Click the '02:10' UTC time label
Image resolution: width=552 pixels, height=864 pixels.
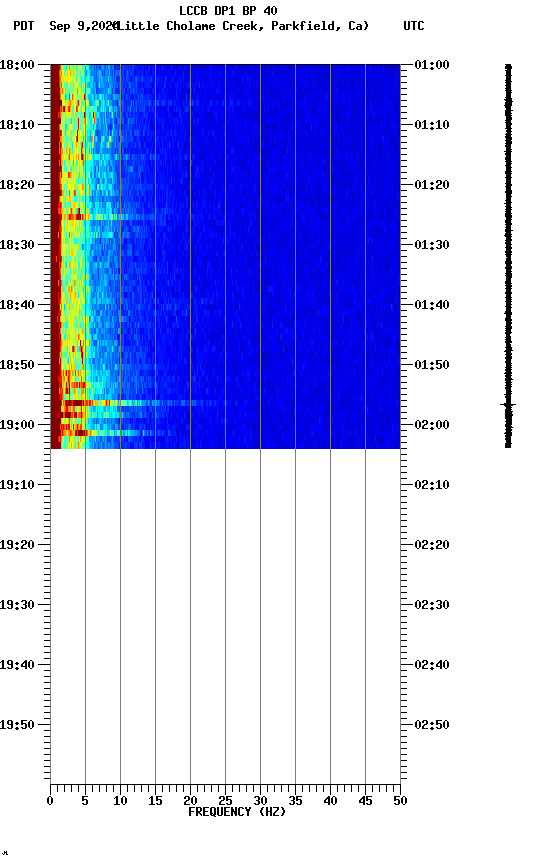432,485
